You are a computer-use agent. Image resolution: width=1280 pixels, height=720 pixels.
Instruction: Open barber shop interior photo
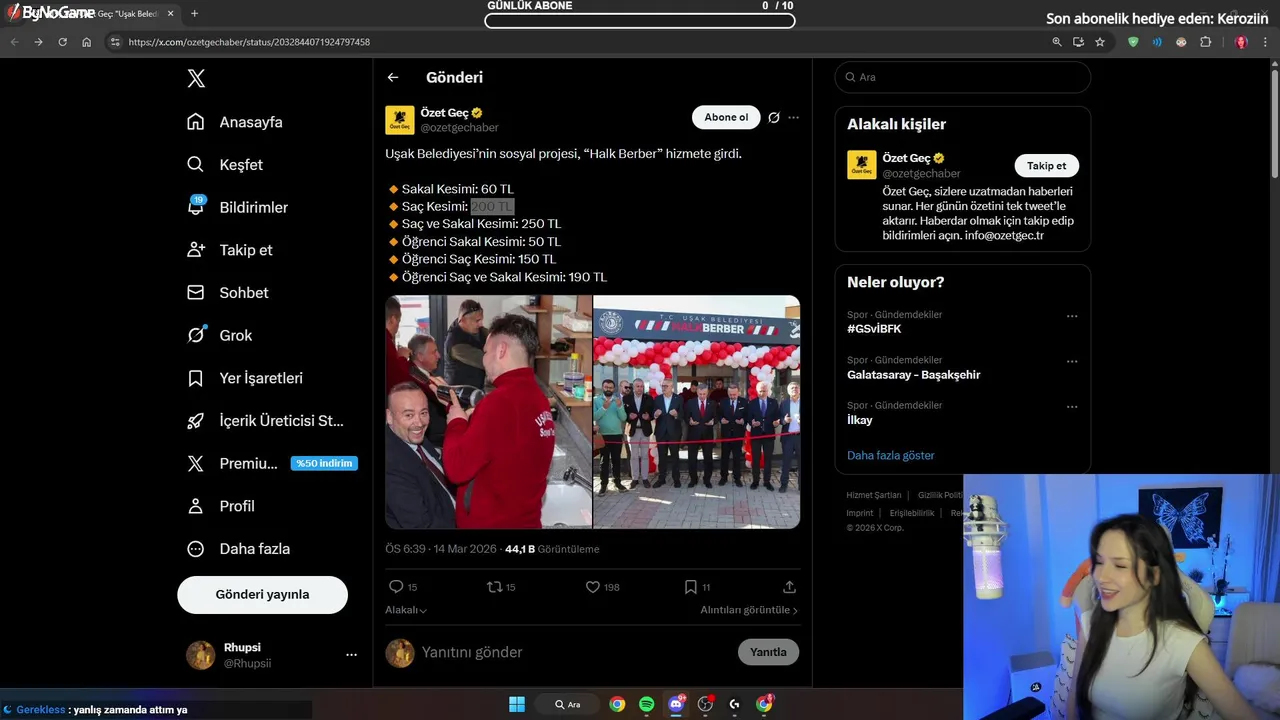coord(489,412)
